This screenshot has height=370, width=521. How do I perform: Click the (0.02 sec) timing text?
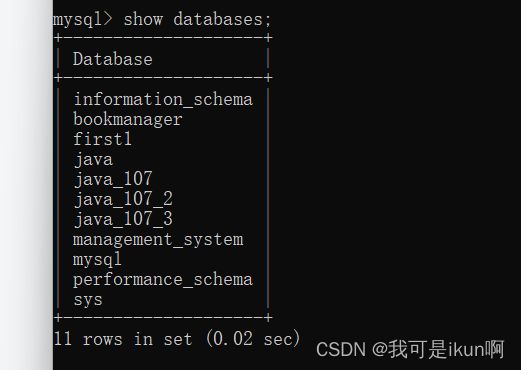[253, 339]
